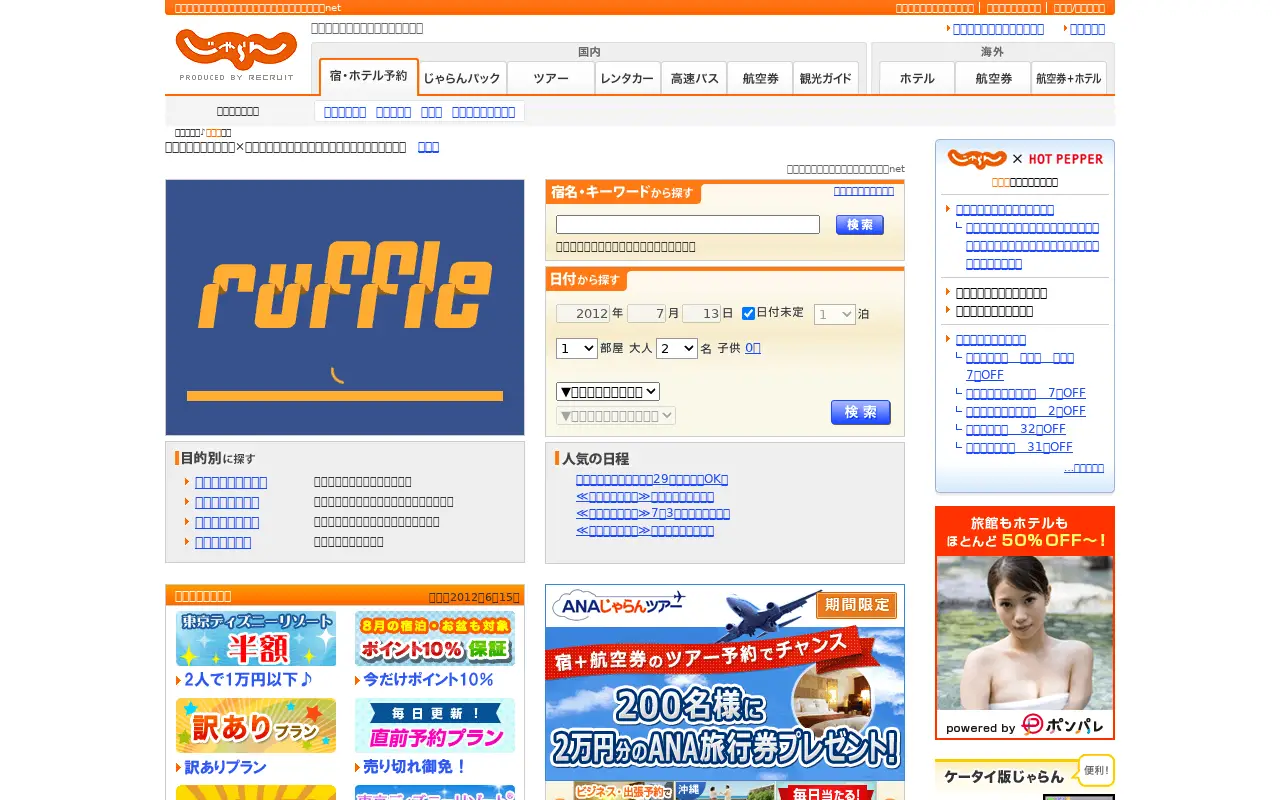Open the rooms (部屋) dropdown
This screenshot has width=1280, height=800.
[x=577, y=348]
